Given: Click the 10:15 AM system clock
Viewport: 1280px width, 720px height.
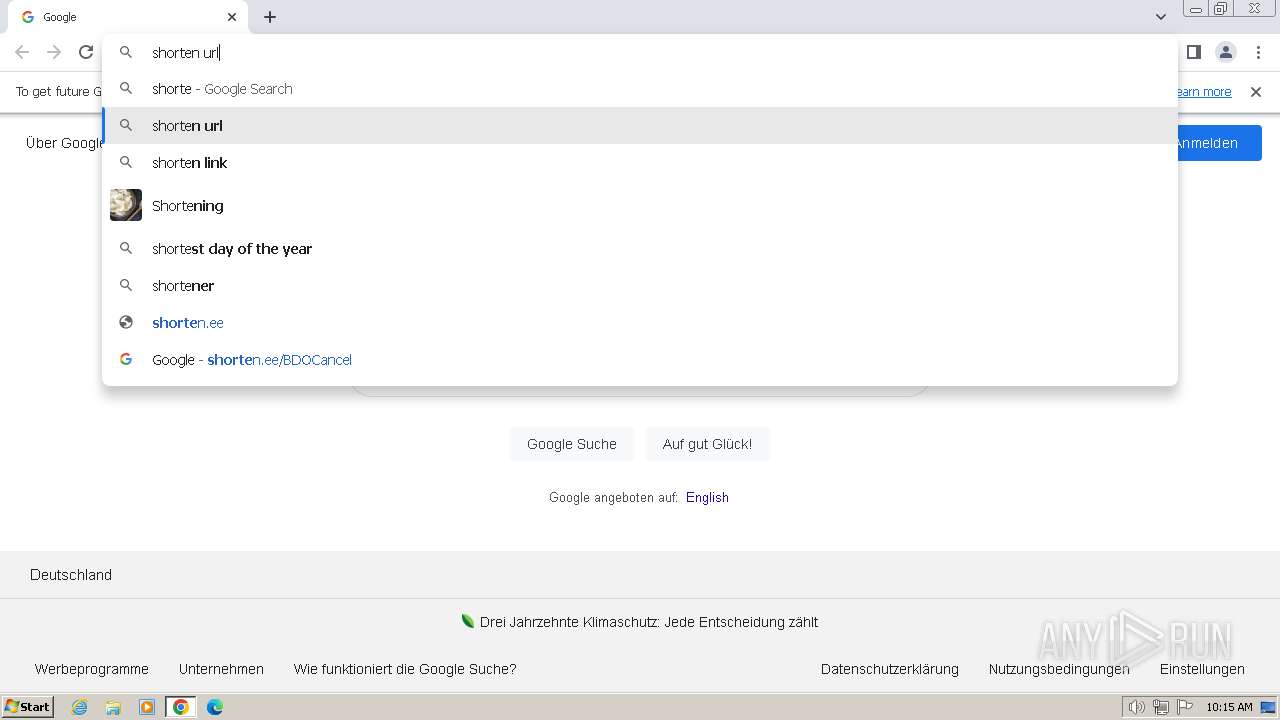Looking at the screenshot, I should click(1229, 707).
